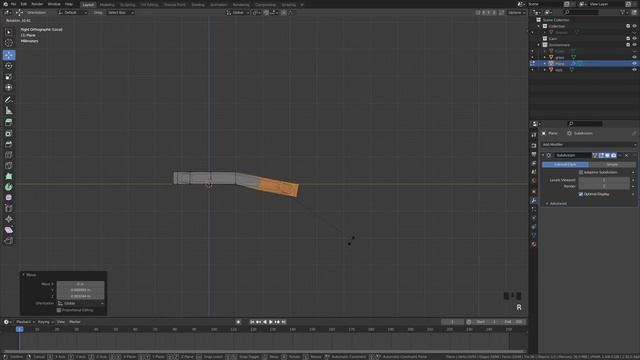Select the 3D Cursor tool
Screen dimensions: 640x360
9,43
